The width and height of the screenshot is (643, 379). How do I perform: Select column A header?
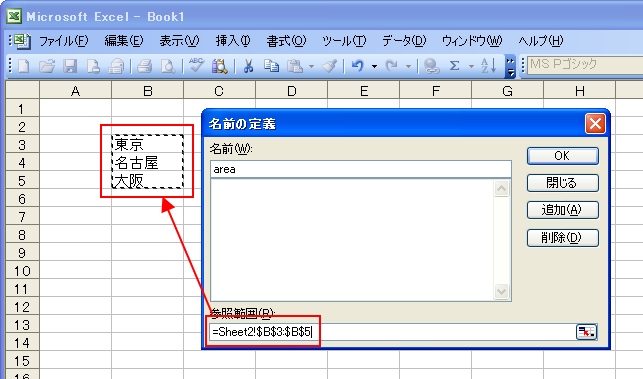[x=75, y=90]
